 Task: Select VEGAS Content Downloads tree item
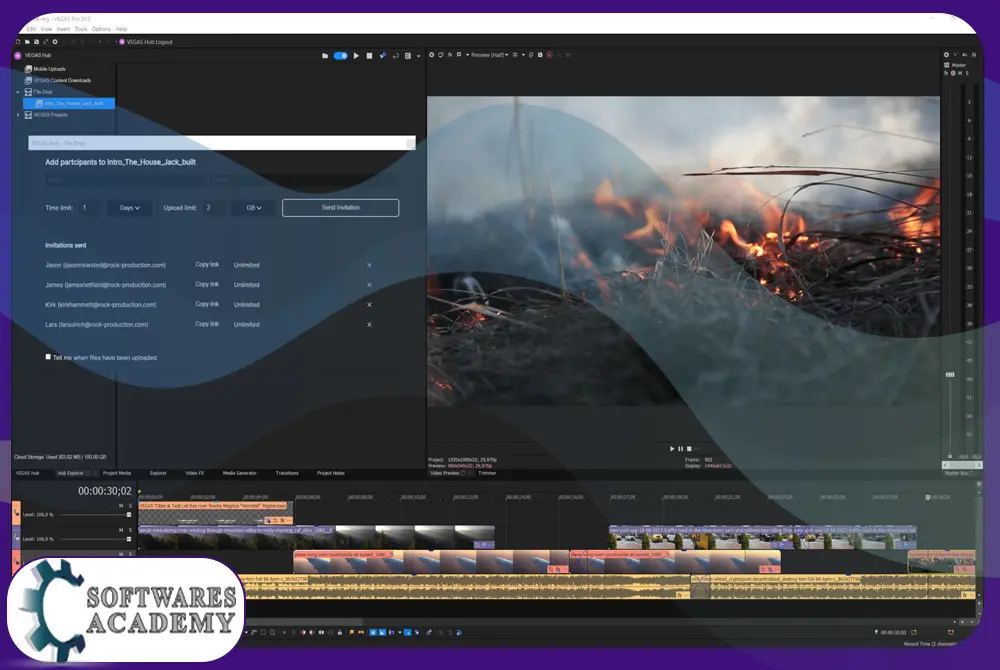pyautogui.click(x=58, y=80)
